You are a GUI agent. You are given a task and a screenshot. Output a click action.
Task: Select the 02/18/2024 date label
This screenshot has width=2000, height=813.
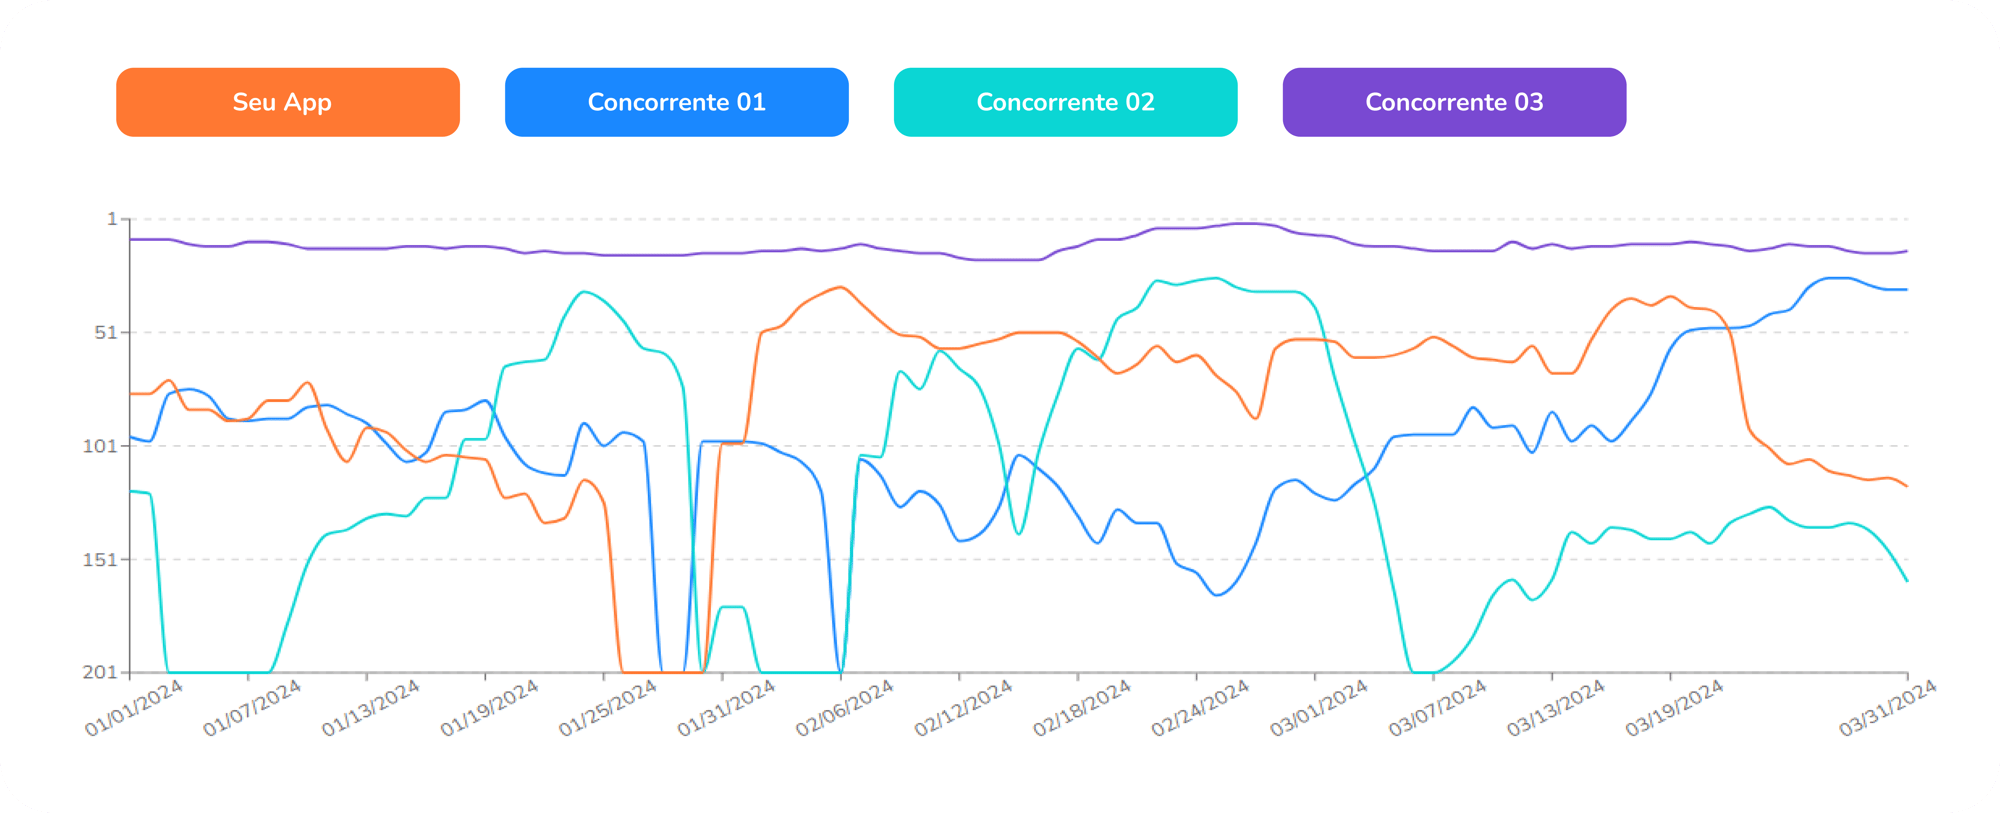click(x=1082, y=708)
